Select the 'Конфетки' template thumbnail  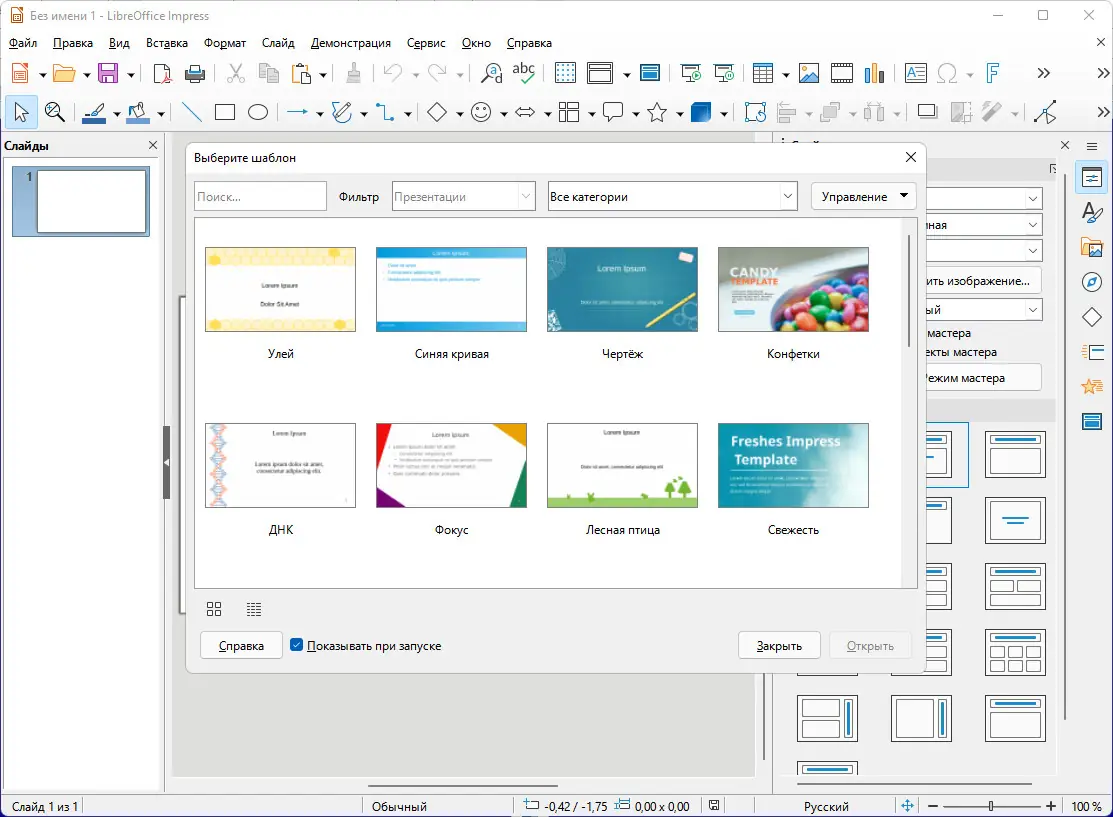click(x=793, y=290)
